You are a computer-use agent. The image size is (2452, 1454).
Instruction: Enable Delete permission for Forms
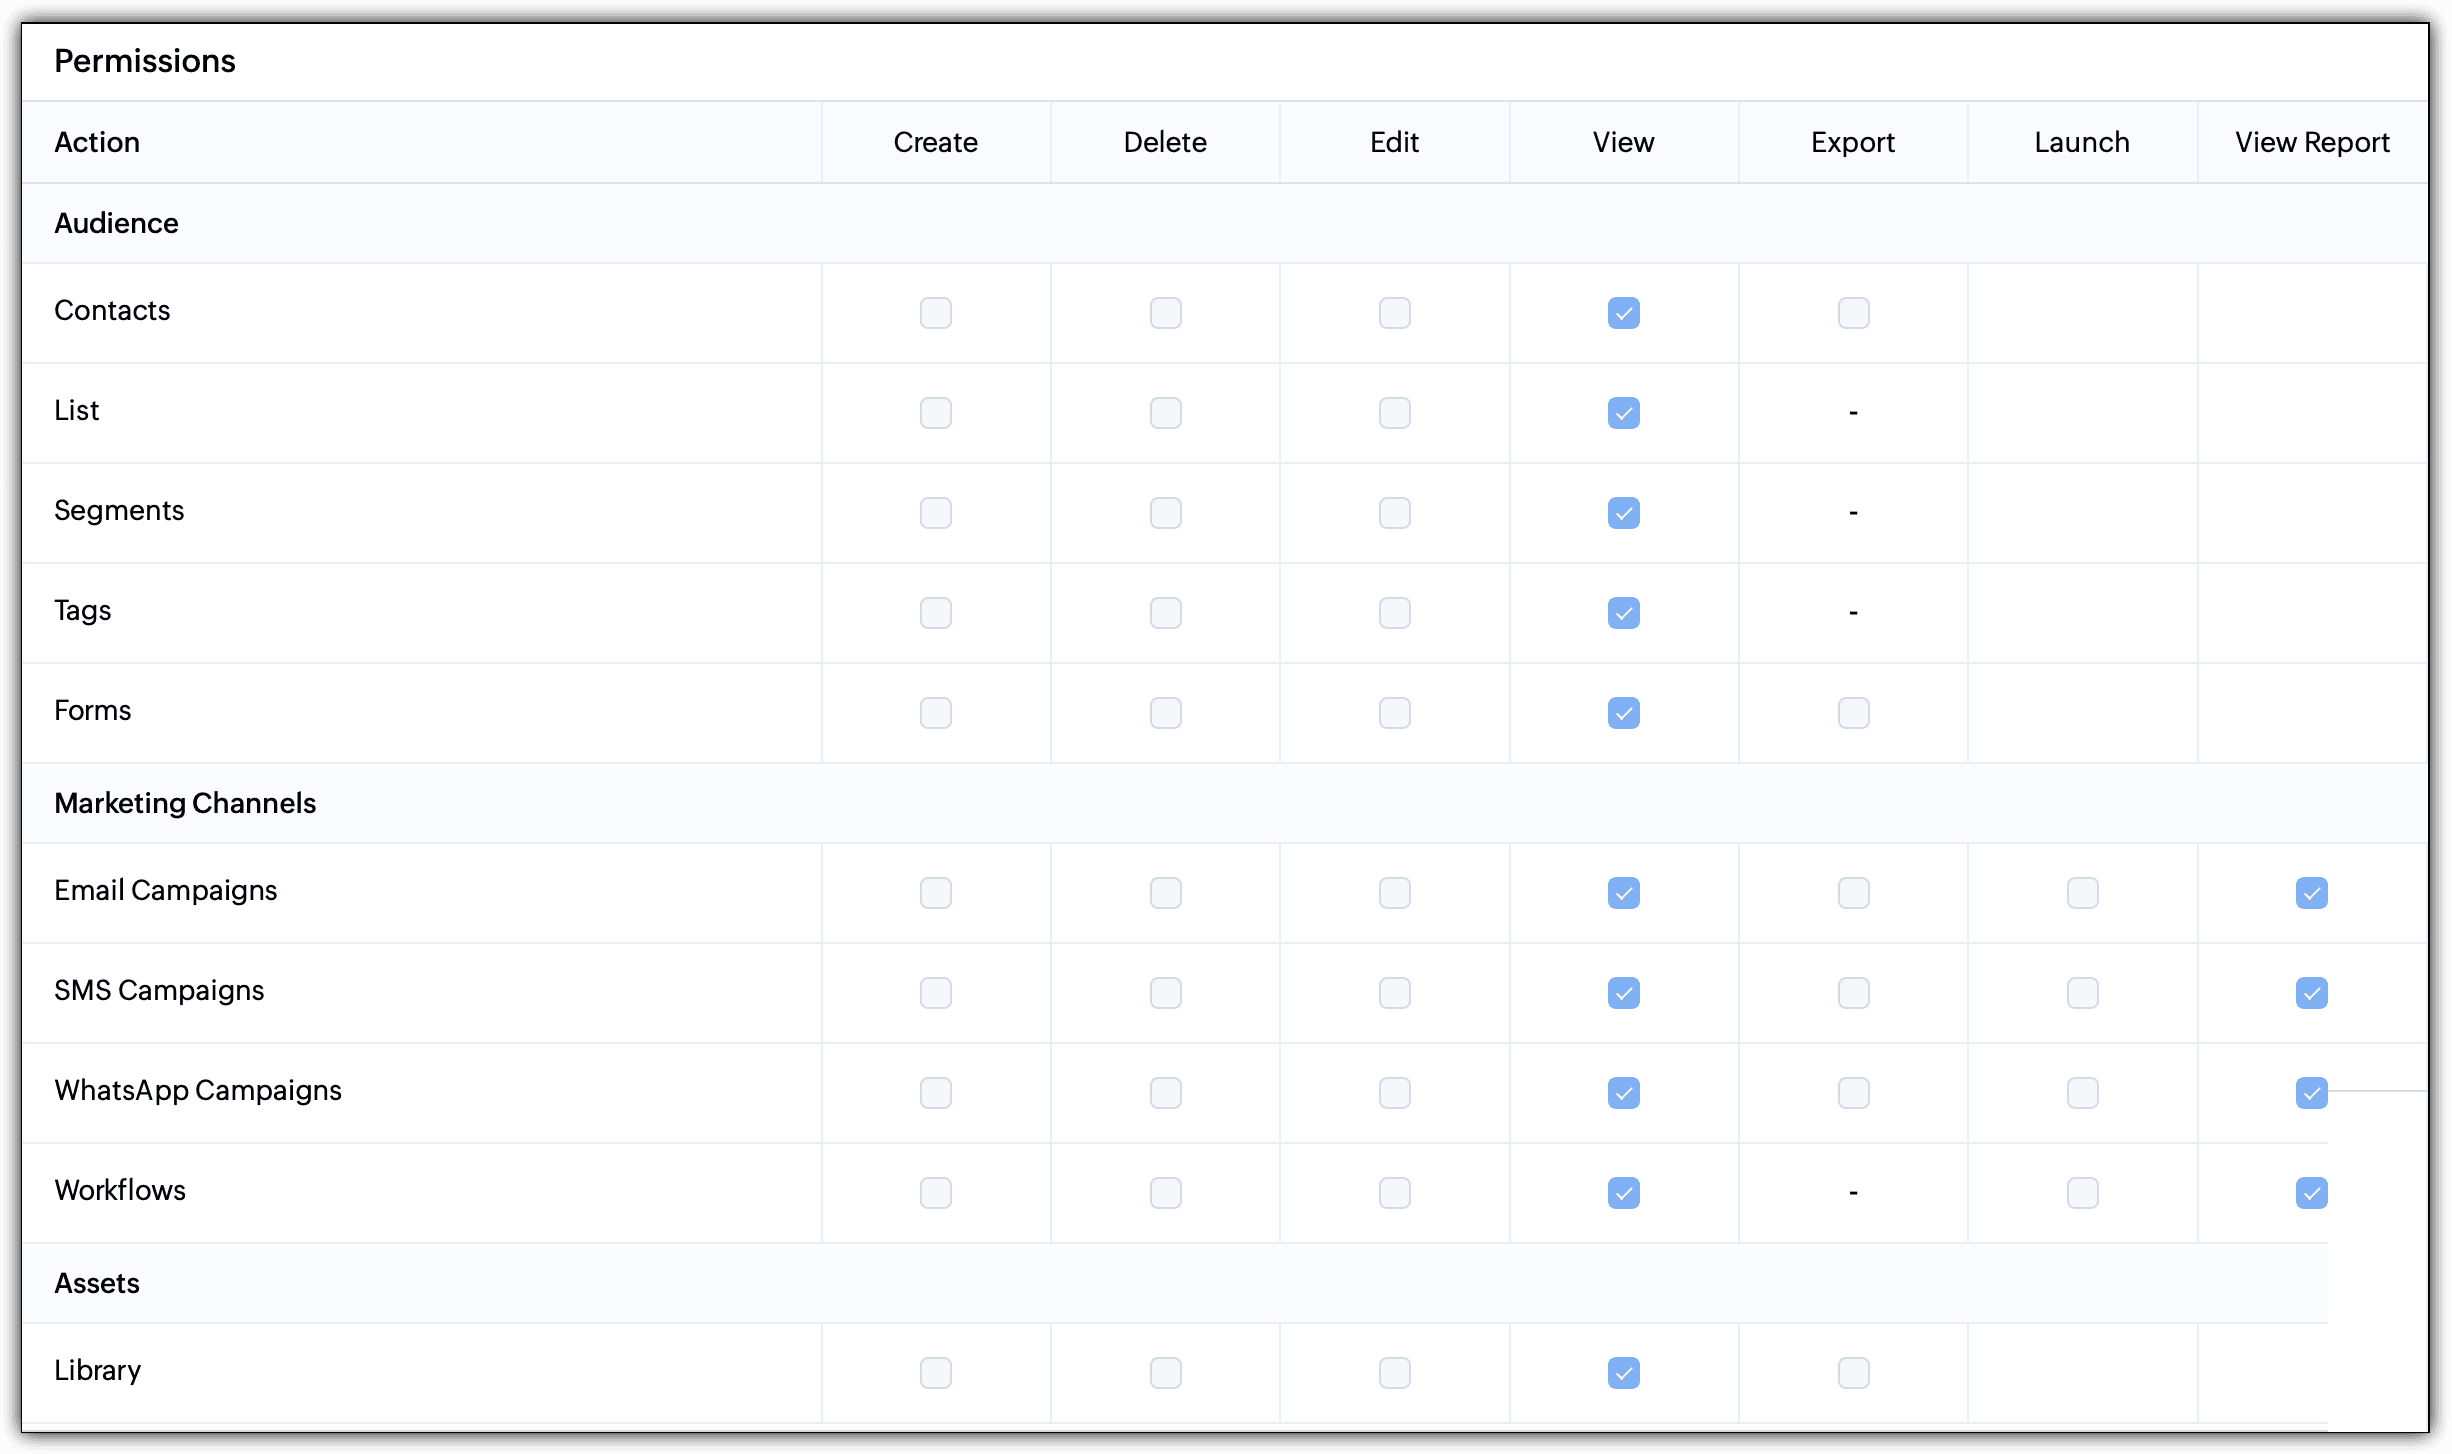(x=1165, y=713)
